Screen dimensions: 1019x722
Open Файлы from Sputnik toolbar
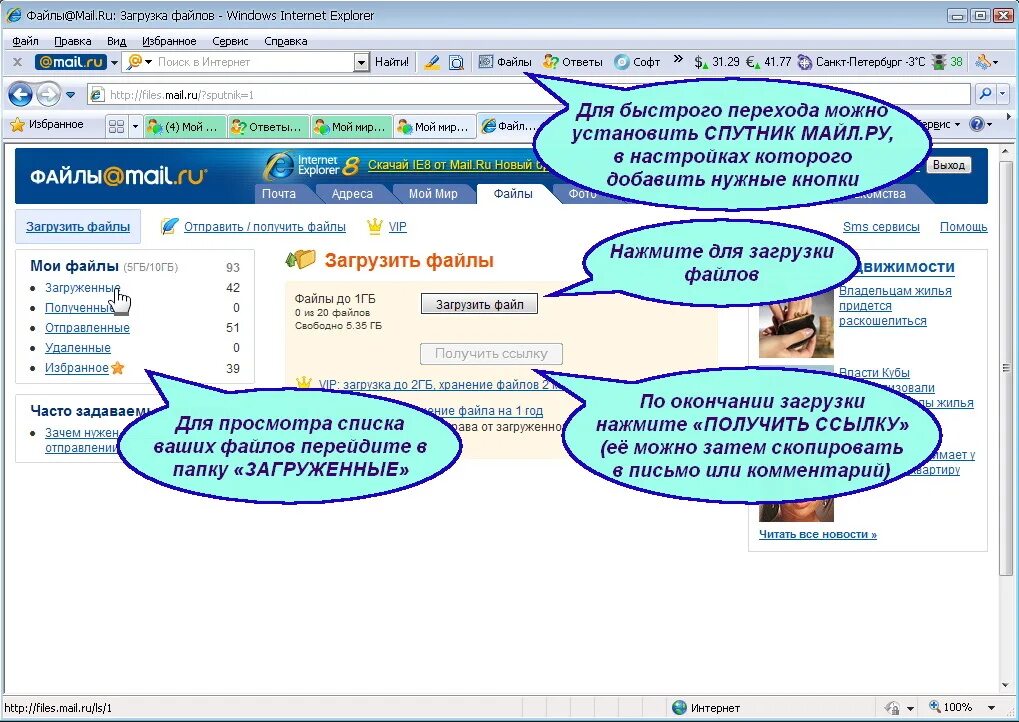tap(505, 62)
